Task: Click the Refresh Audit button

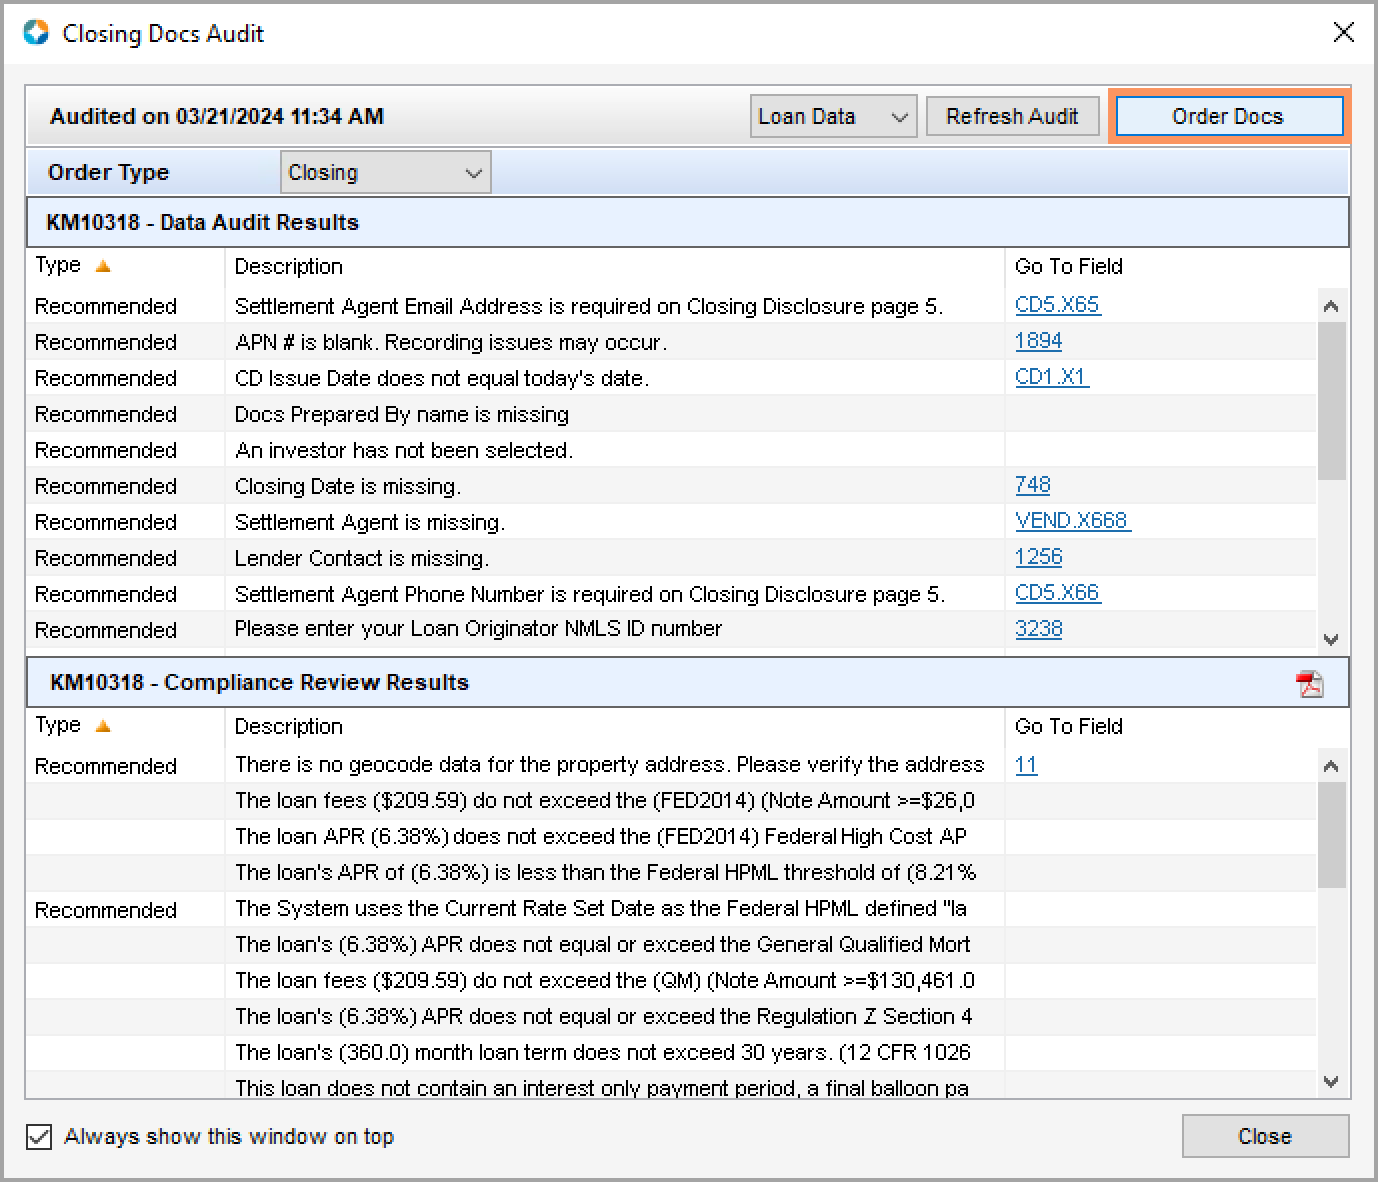Action: [1012, 117]
